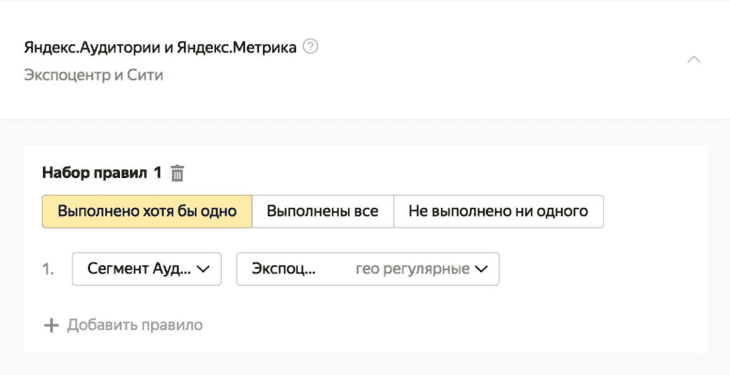The image size is (730, 375).
Task: Click "Добавить правило" link
Action: point(123,325)
